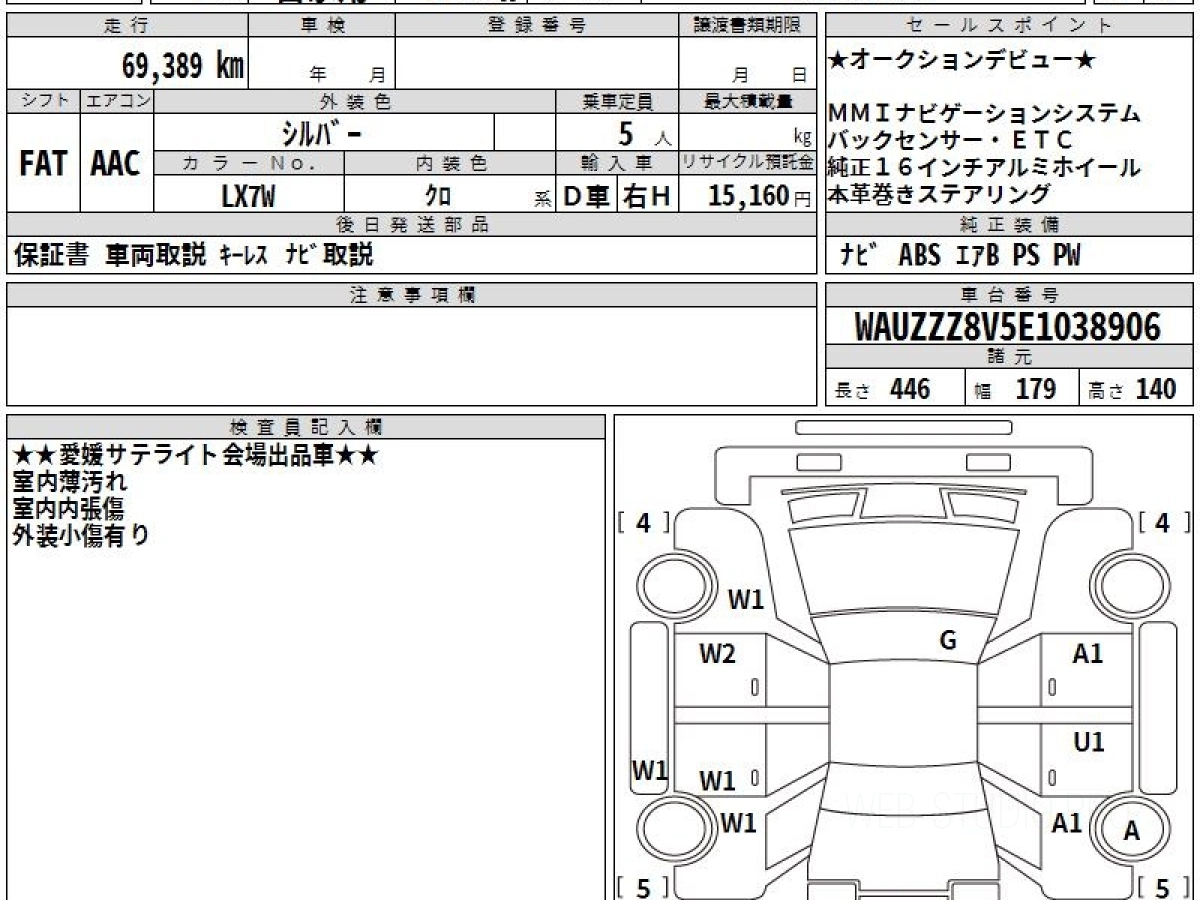This screenshot has width=1200, height=900.
Task: Click the 車検 header cell
Action: (322, 26)
